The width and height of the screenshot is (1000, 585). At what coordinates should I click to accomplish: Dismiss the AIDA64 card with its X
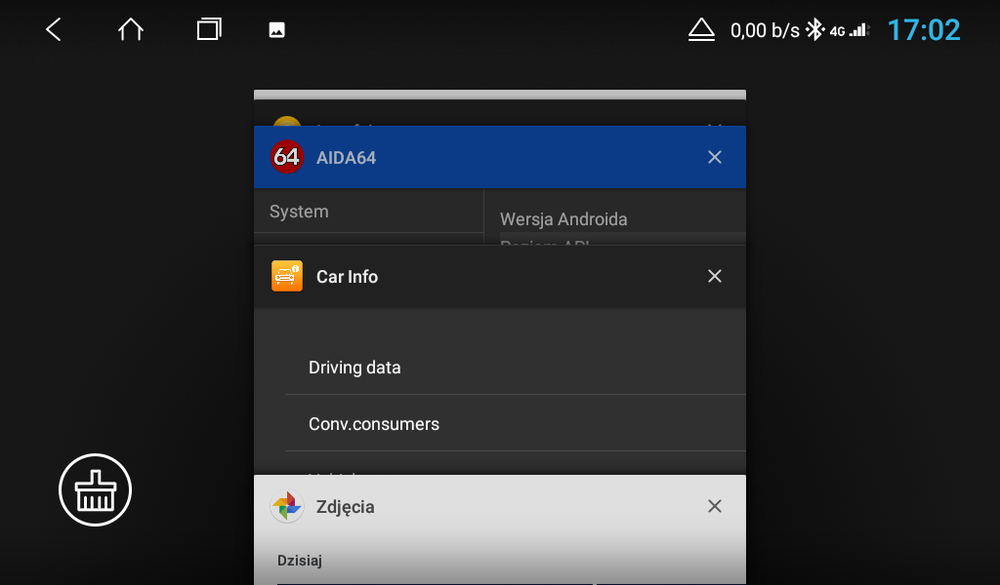(x=715, y=157)
